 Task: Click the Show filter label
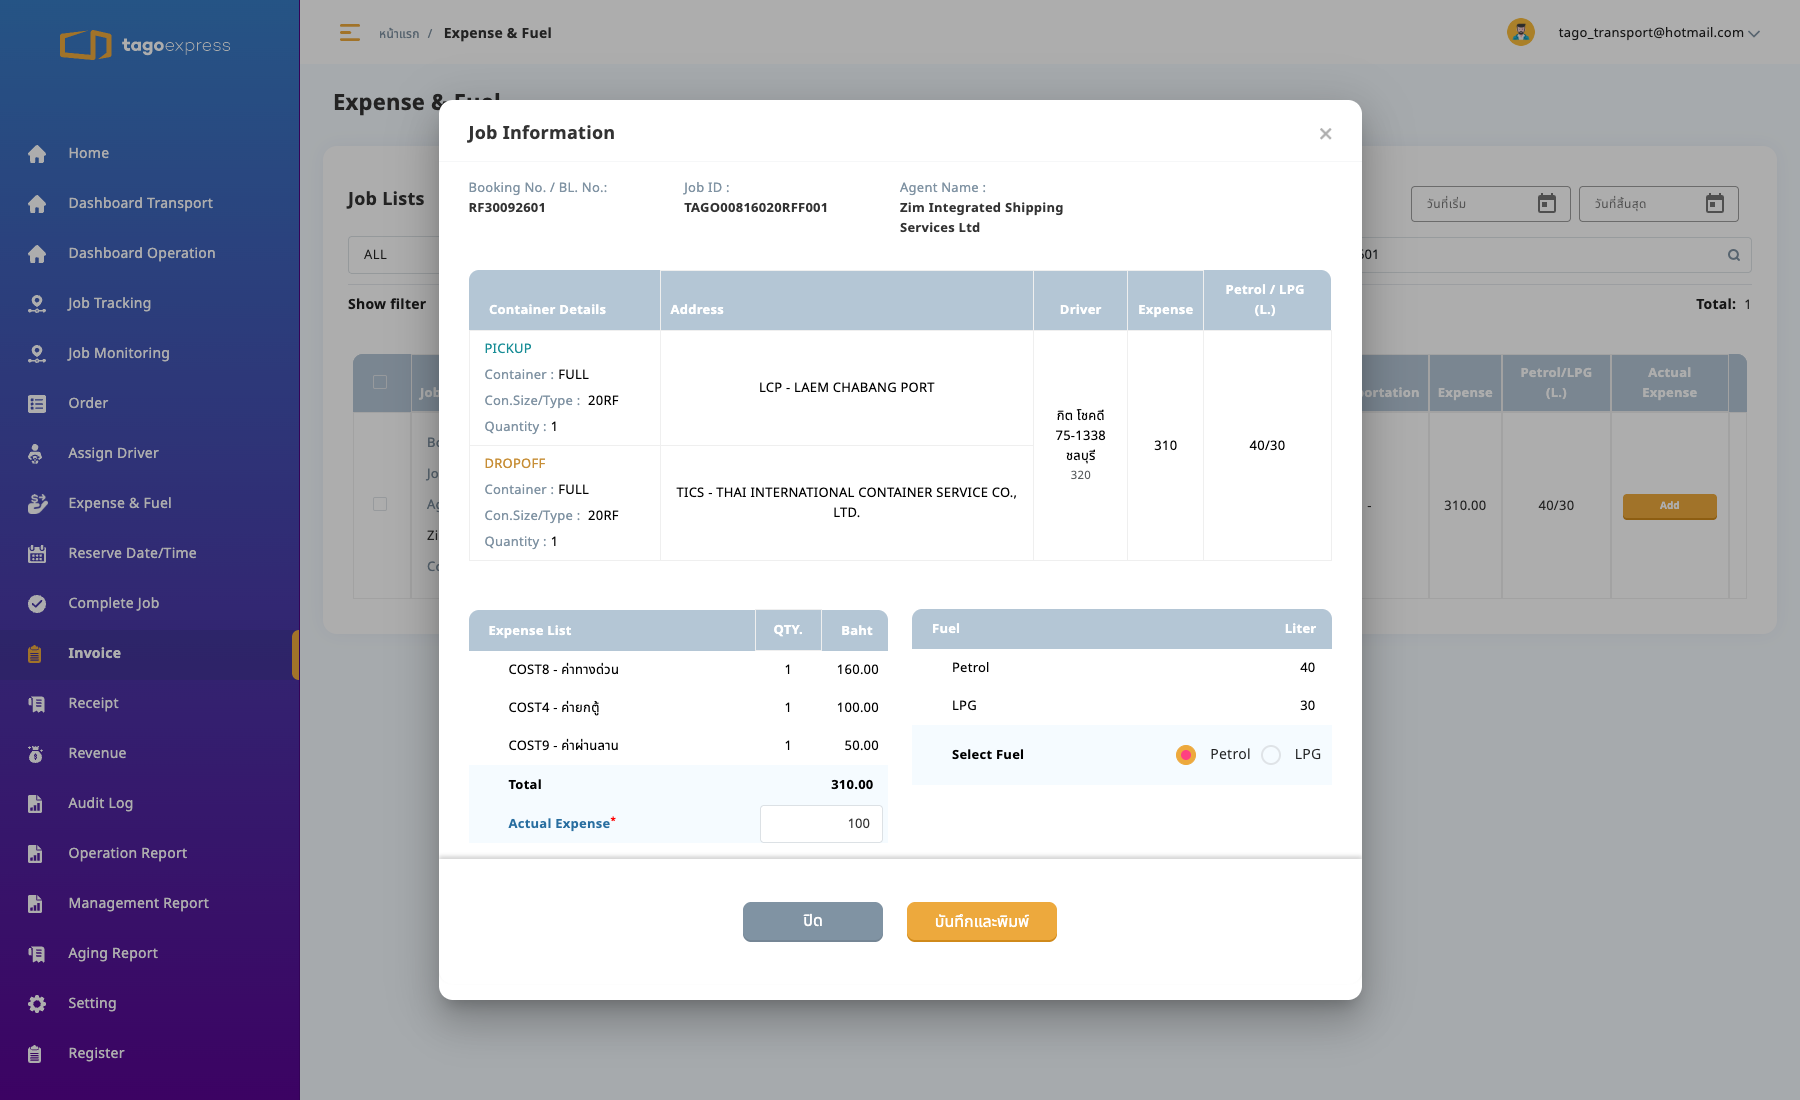[387, 304]
